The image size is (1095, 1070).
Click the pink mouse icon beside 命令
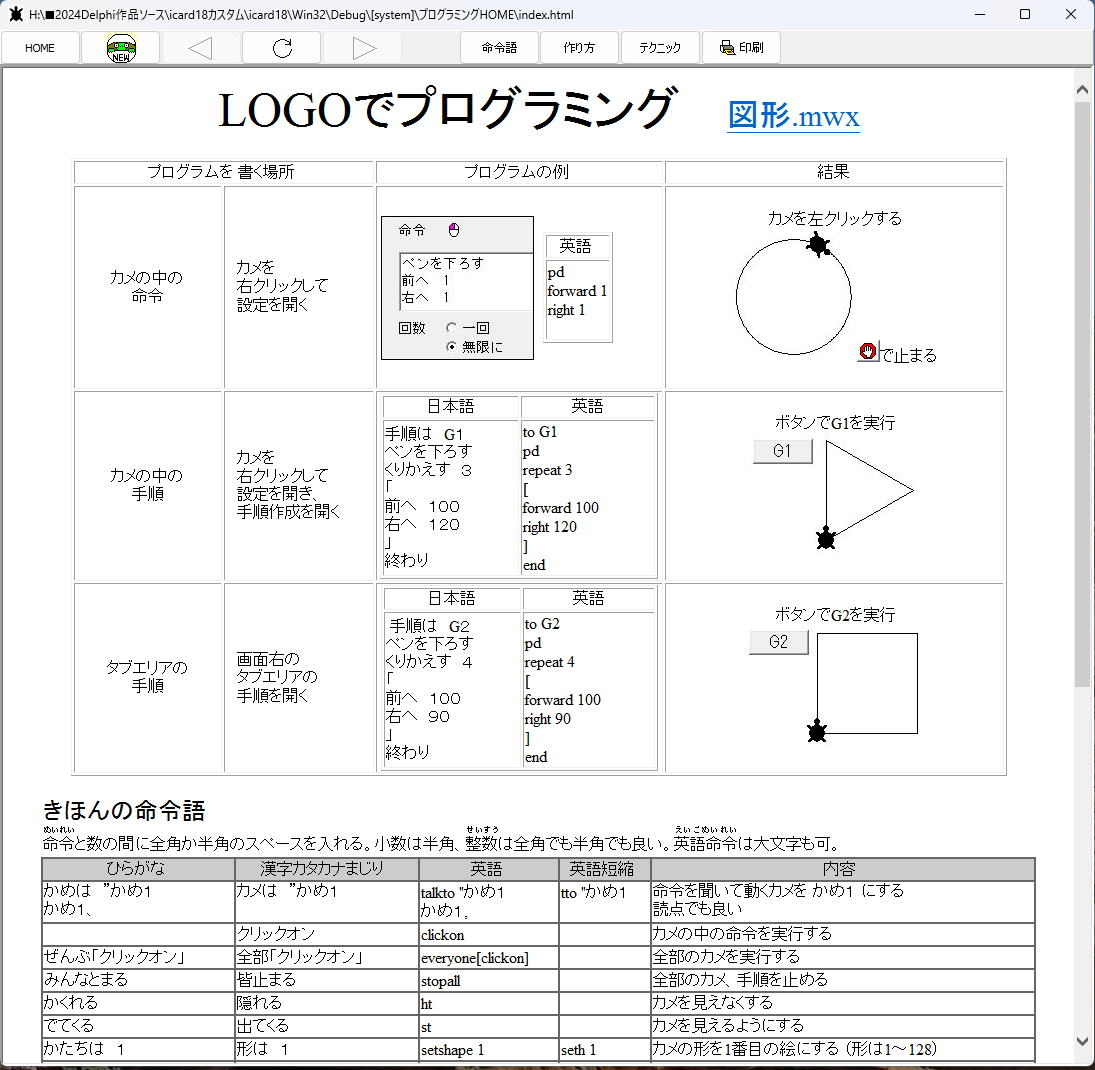[453, 230]
